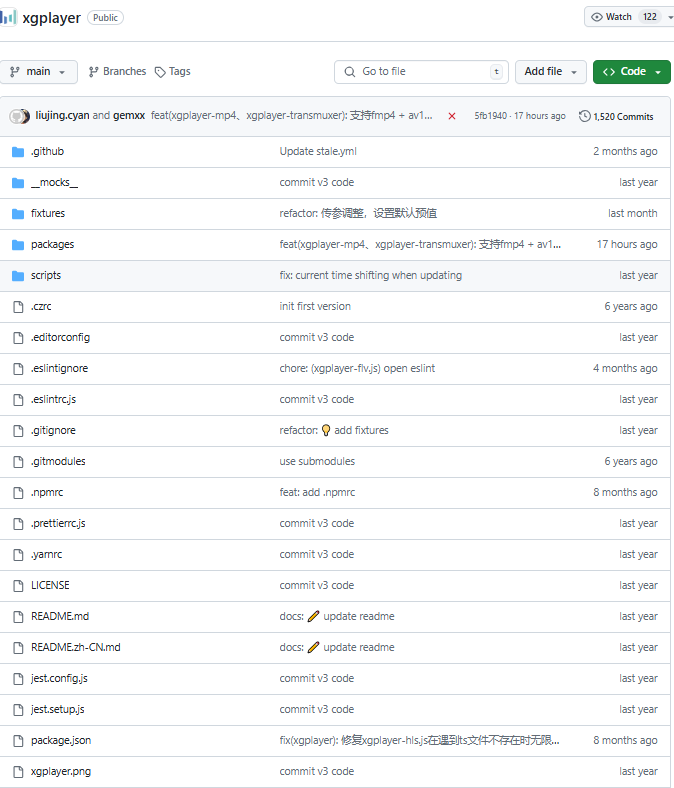The height and width of the screenshot is (788, 674).
Task: Click the gemxx author link
Action: (x=129, y=116)
